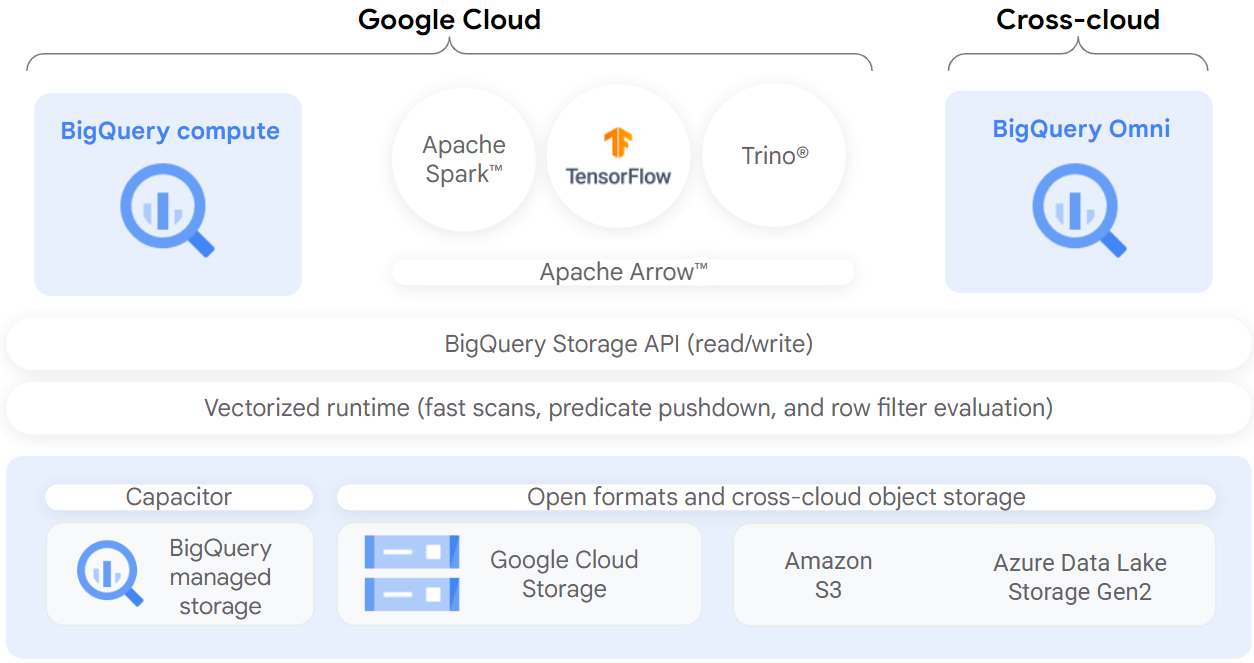
Task: Click the BigQuery Omni magnifier icon
Action: (x=1078, y=209)
